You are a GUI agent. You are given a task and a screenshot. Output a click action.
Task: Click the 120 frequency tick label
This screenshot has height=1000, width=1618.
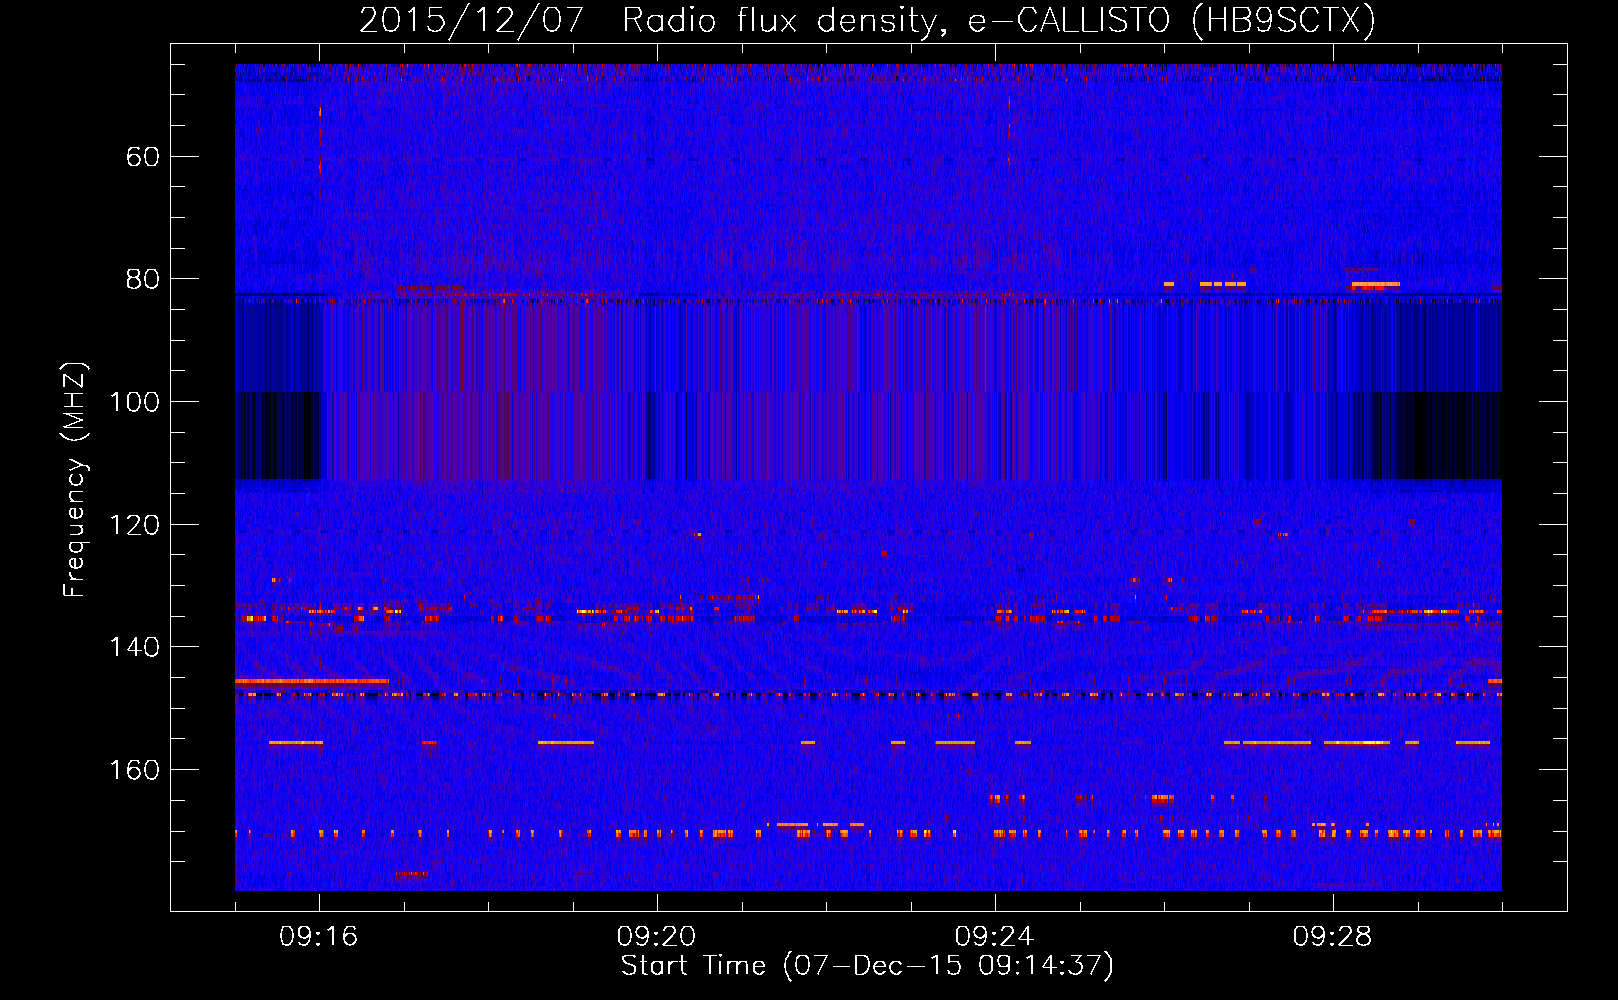point(134,525)
